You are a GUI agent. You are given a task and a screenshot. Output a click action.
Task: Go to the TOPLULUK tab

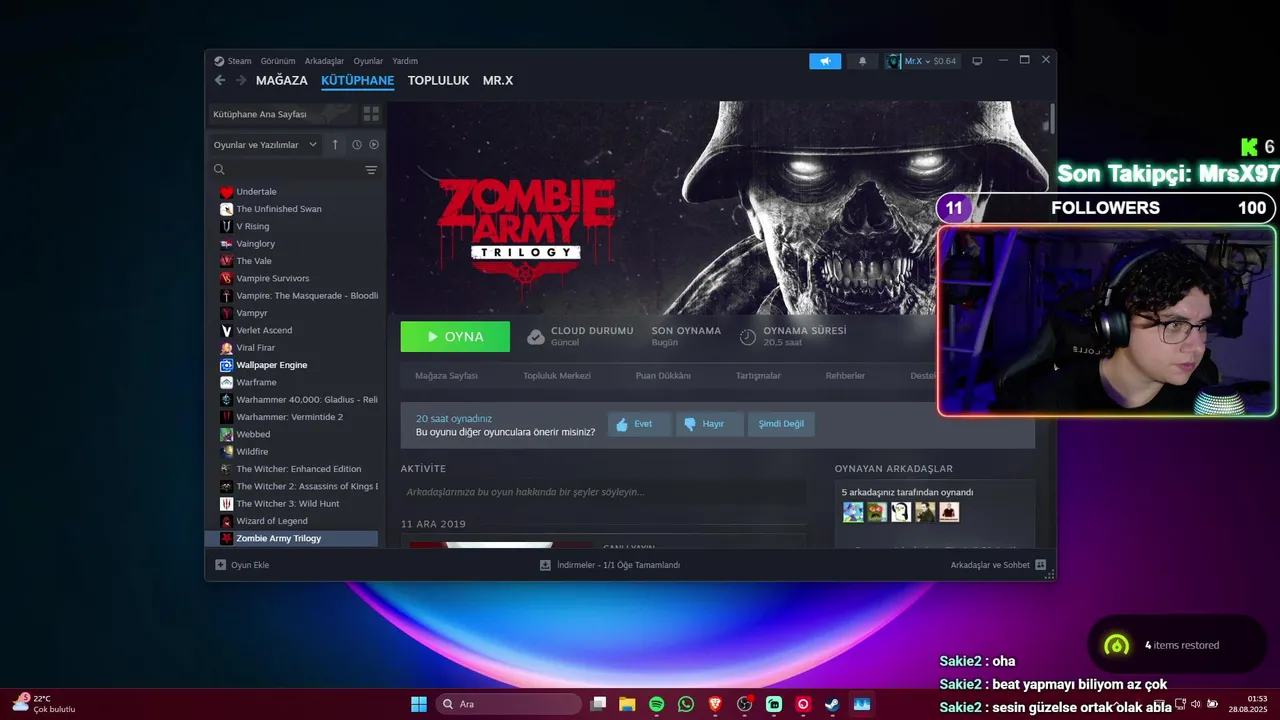coord(438,80)
